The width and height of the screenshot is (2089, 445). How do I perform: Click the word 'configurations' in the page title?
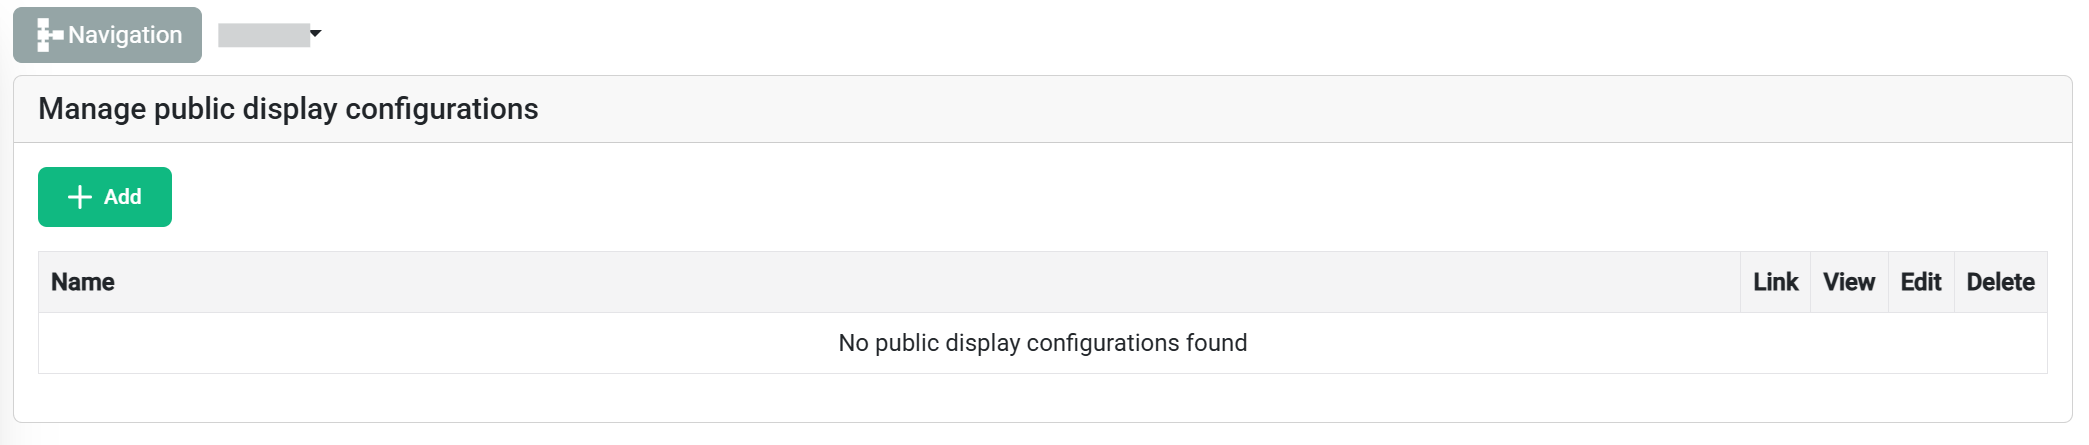(x=441, y=109)
